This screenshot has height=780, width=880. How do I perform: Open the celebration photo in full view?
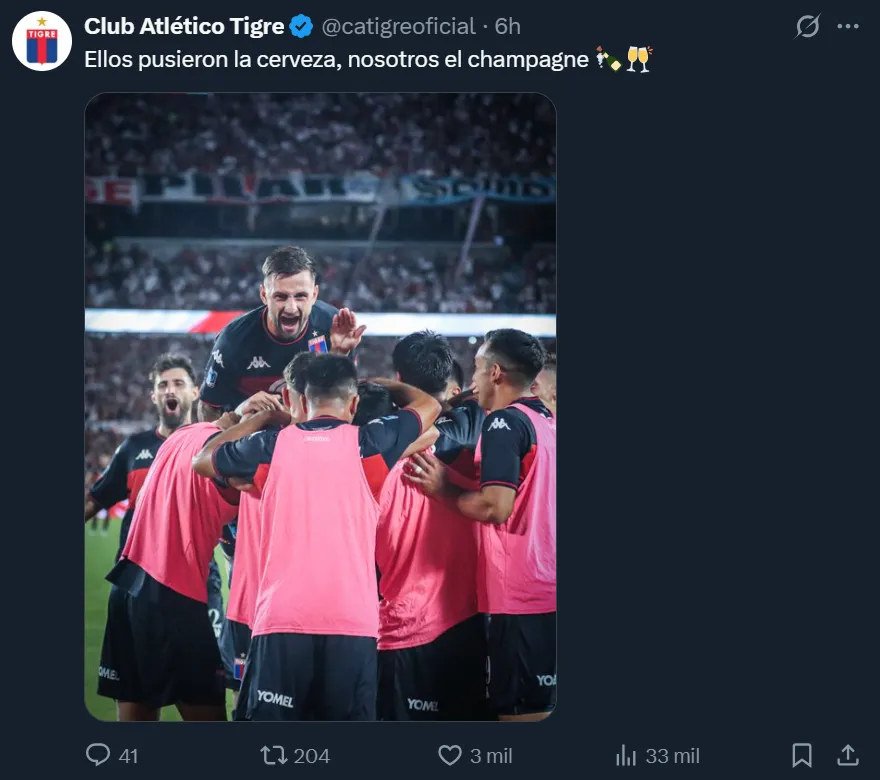point(320,406)
